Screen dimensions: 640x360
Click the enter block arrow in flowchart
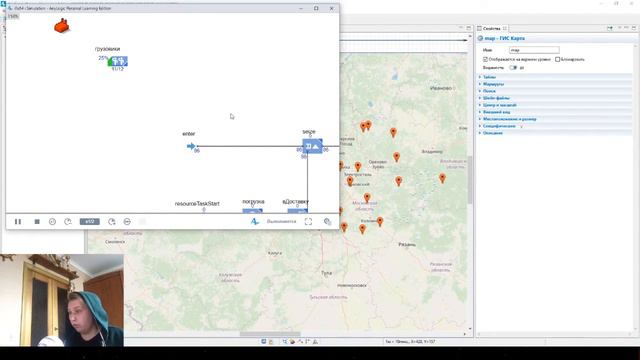click(191, 146)
